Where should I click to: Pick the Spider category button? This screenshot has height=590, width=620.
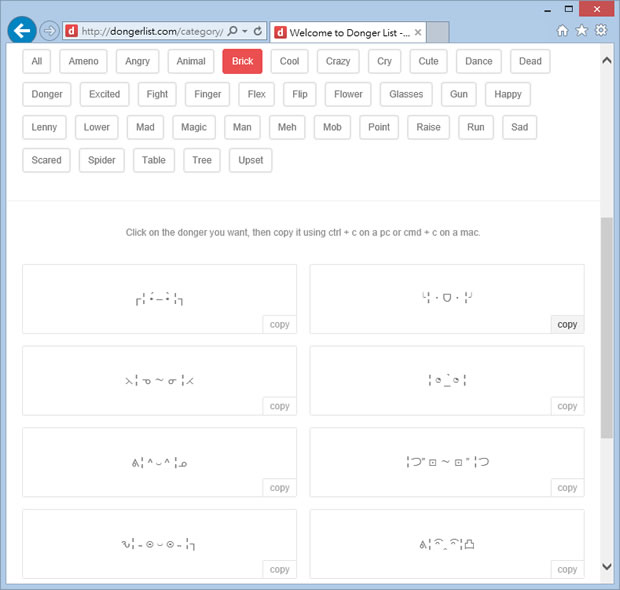point(102,160)
